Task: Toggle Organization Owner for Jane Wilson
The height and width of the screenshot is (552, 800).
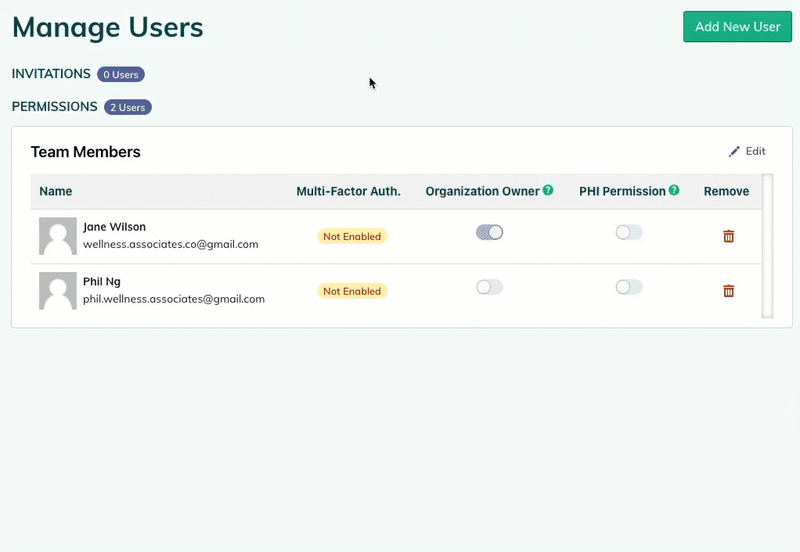Action: click(x=489, y=232)
